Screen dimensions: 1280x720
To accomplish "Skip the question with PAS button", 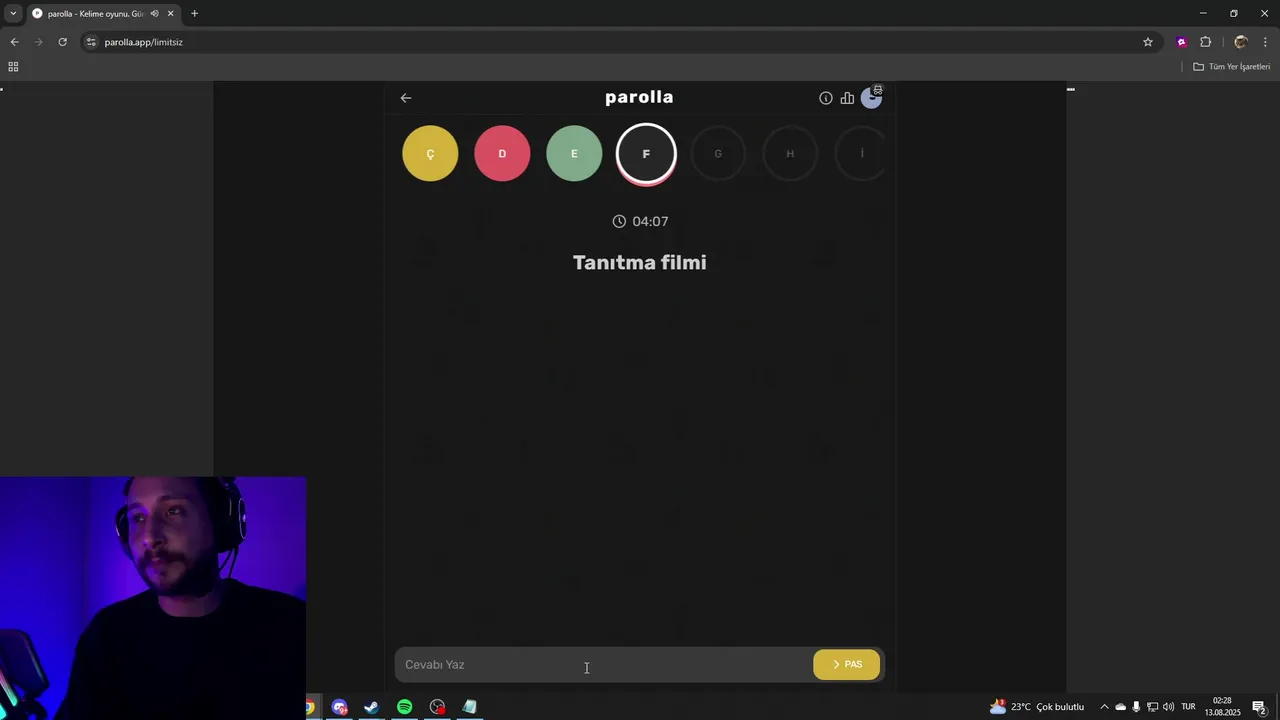I will coord(847,665).
